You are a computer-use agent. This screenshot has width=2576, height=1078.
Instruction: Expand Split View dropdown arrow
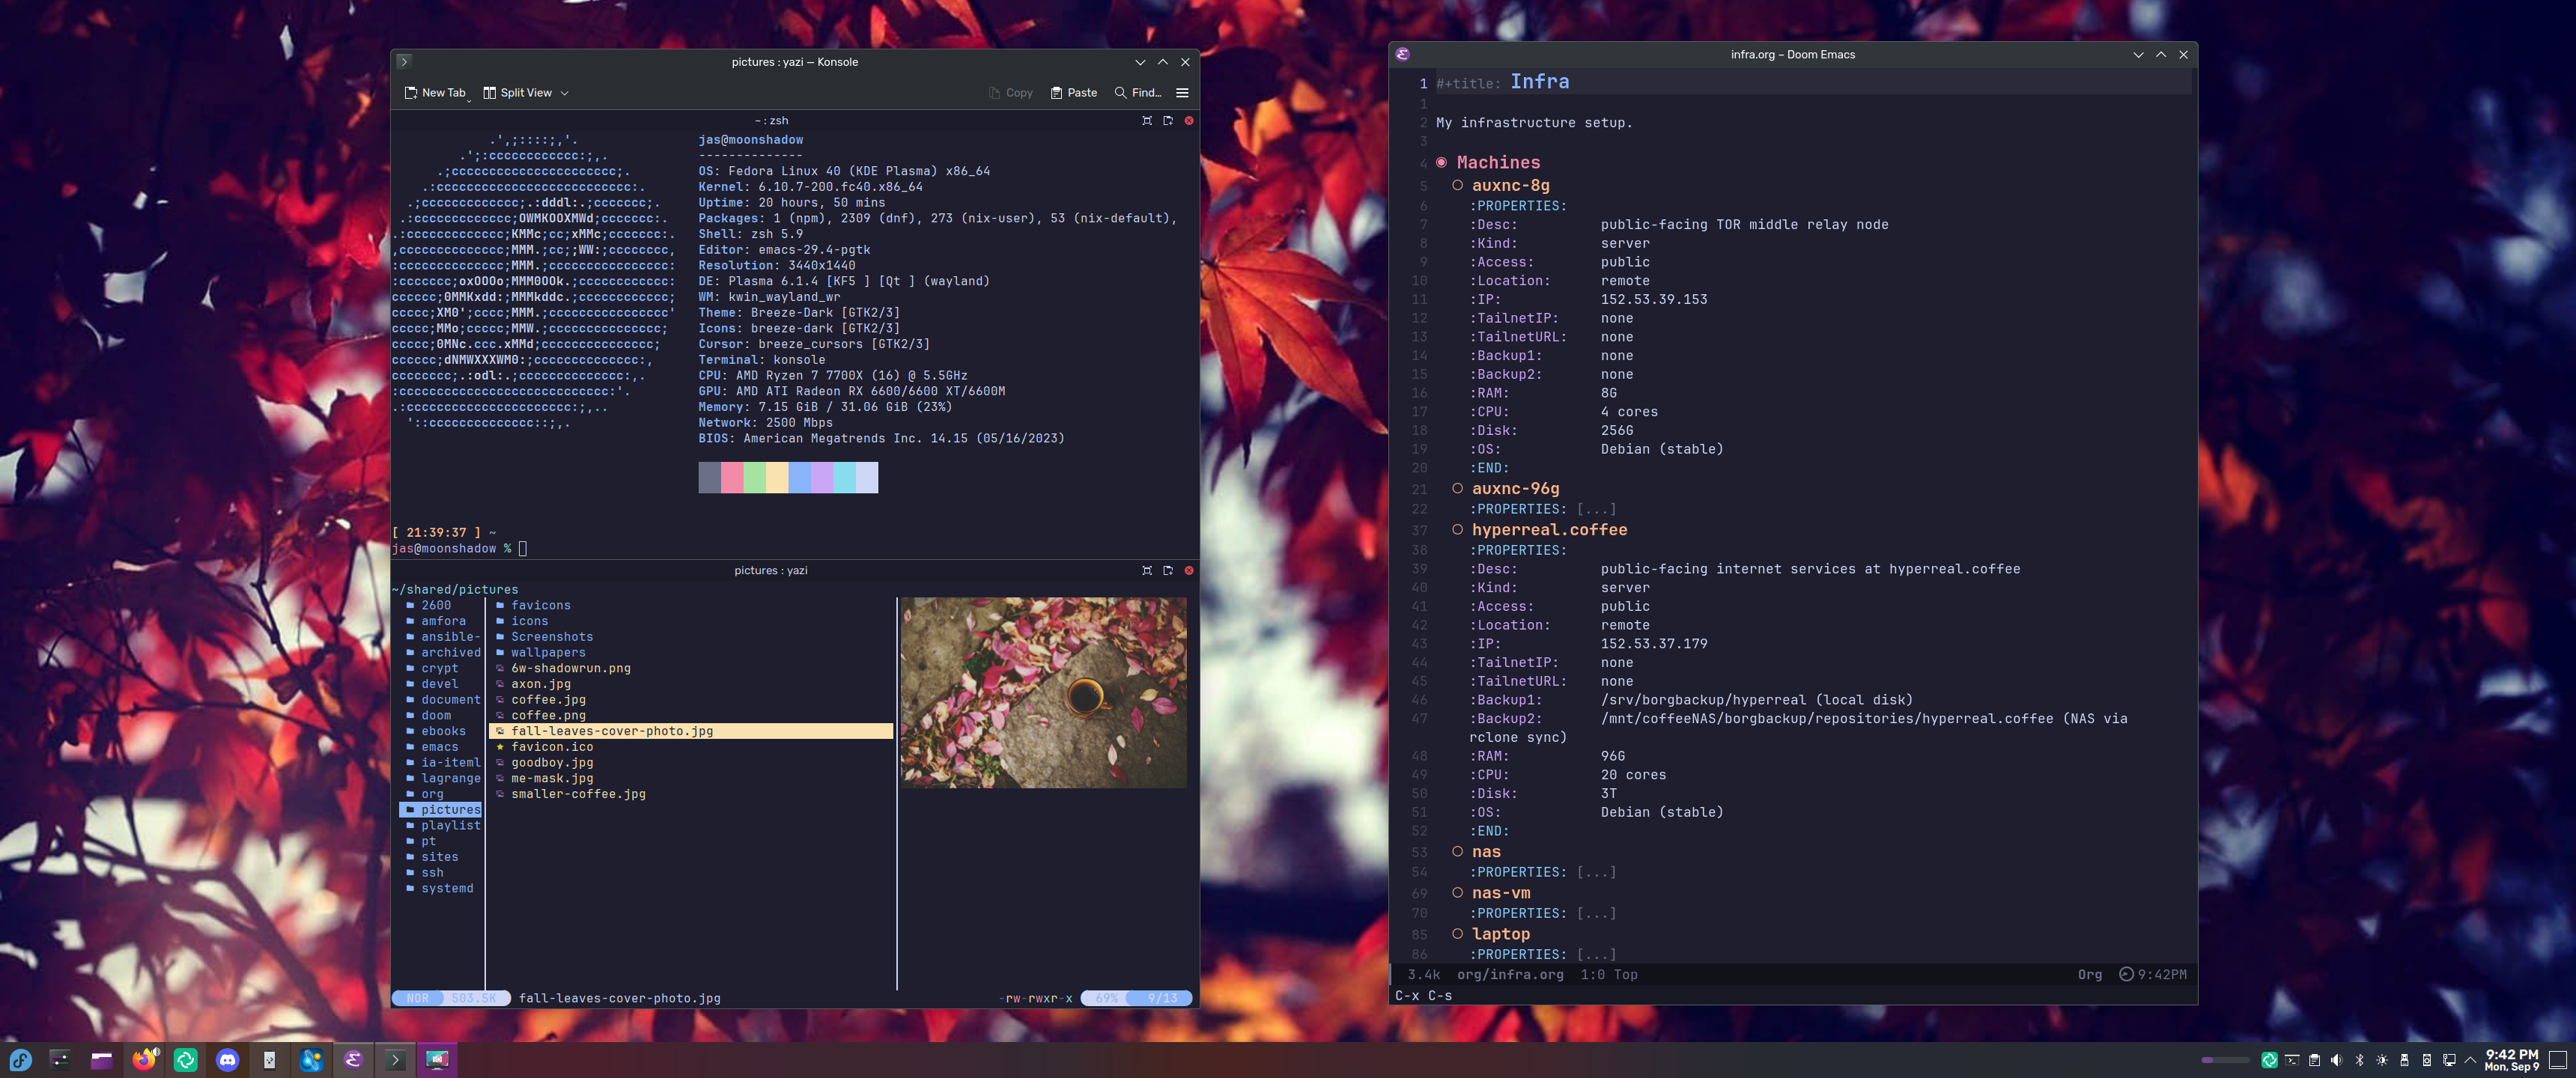click(x=564, y=93)
